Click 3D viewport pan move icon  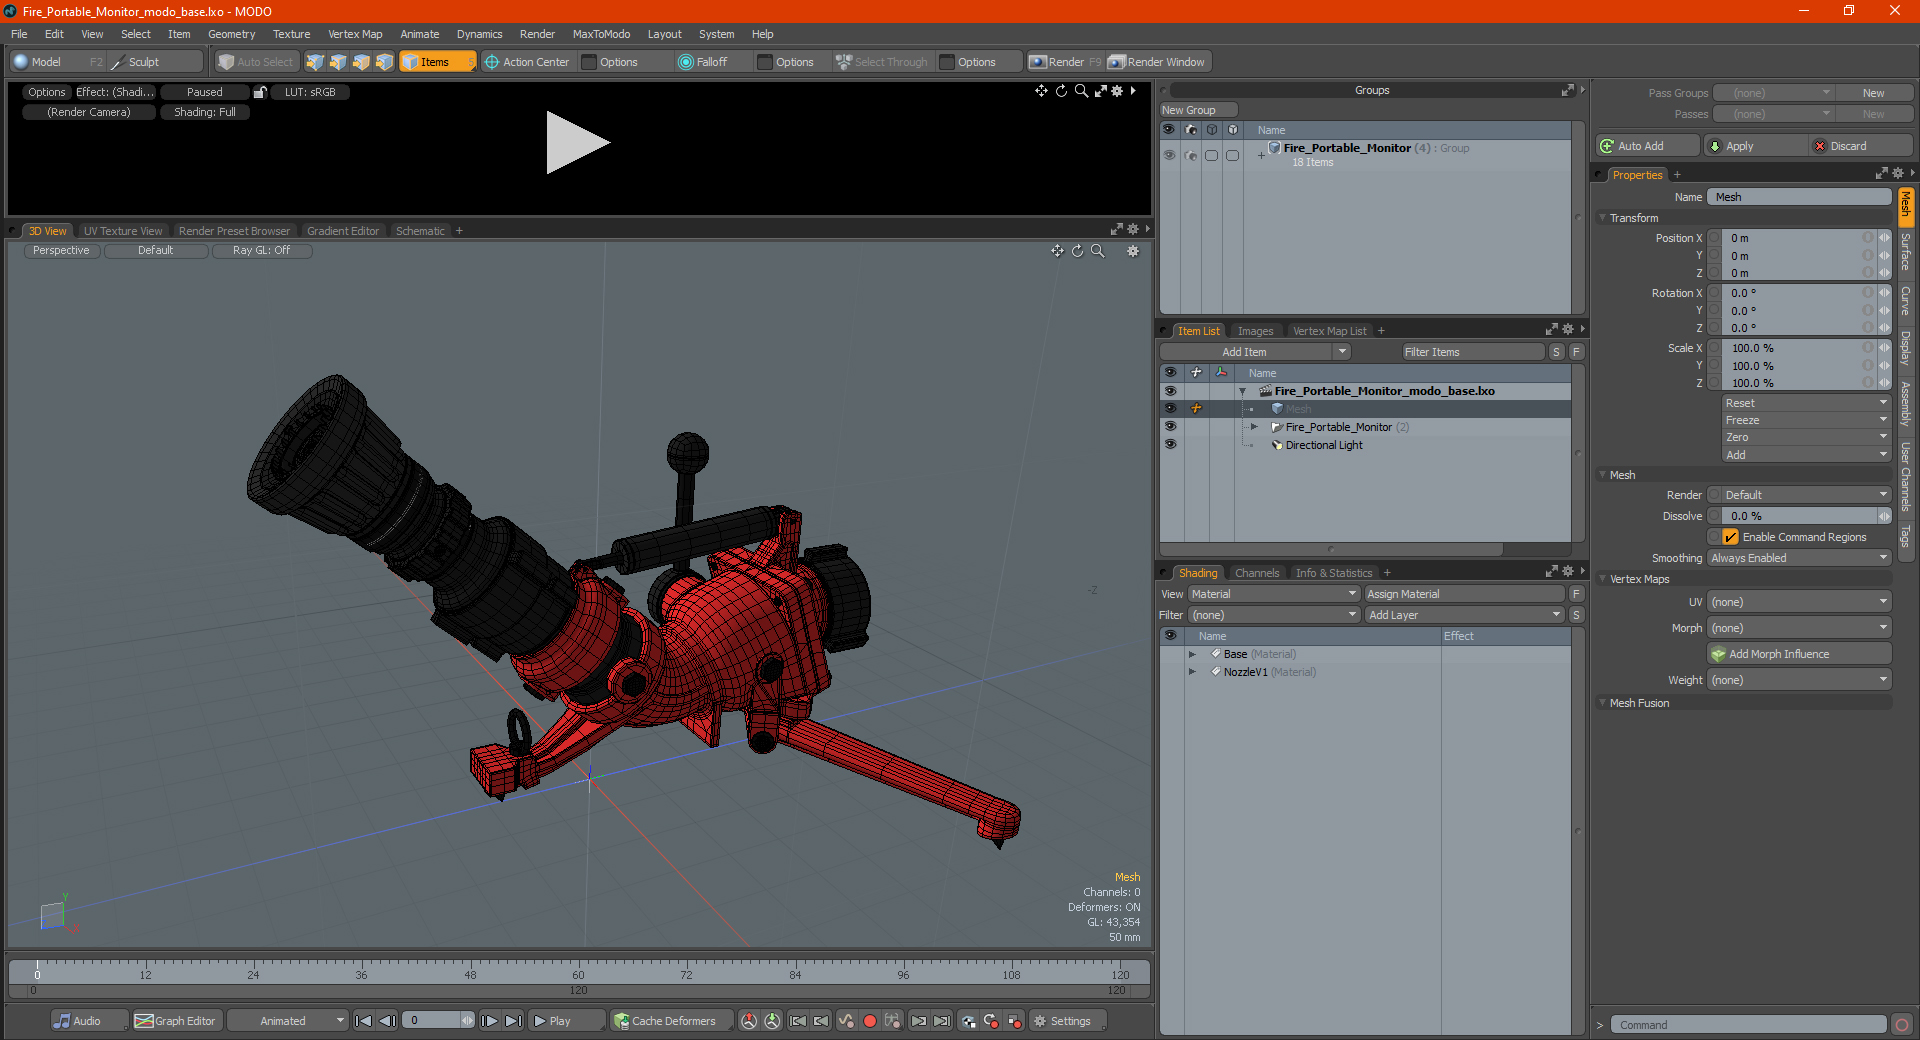(x=1057, y=251)
